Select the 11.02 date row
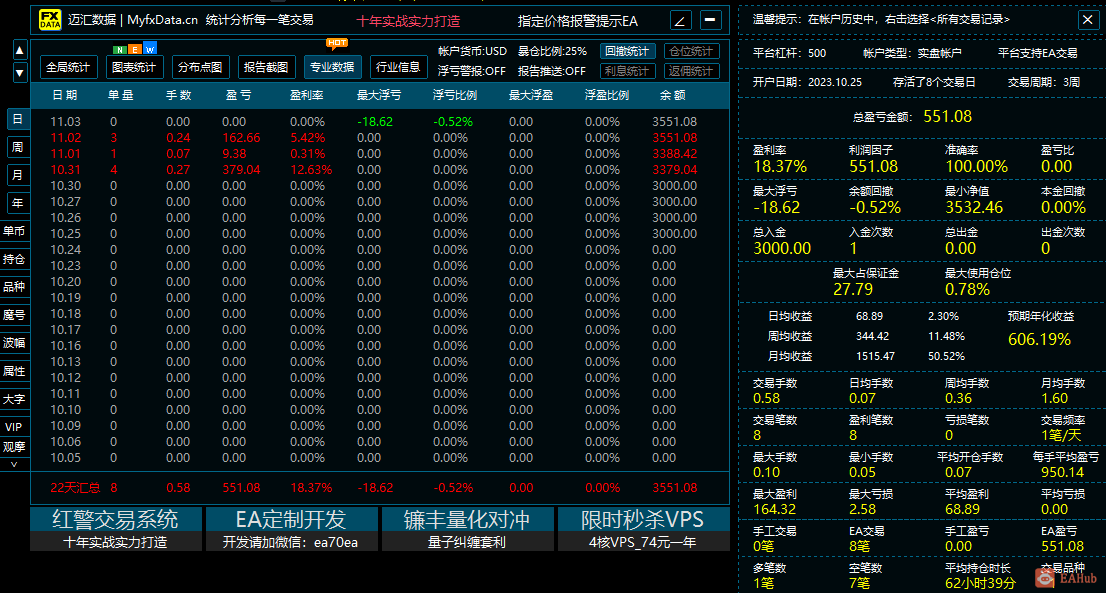The width and height of the screenshot is (1106, 593). pos(379,137)
